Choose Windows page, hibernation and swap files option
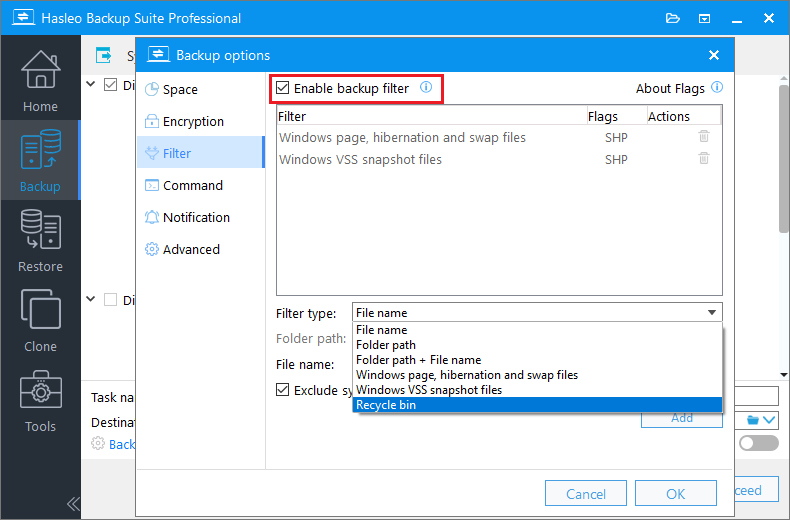This screenshot has width=790, height=520. coord(537,375)
